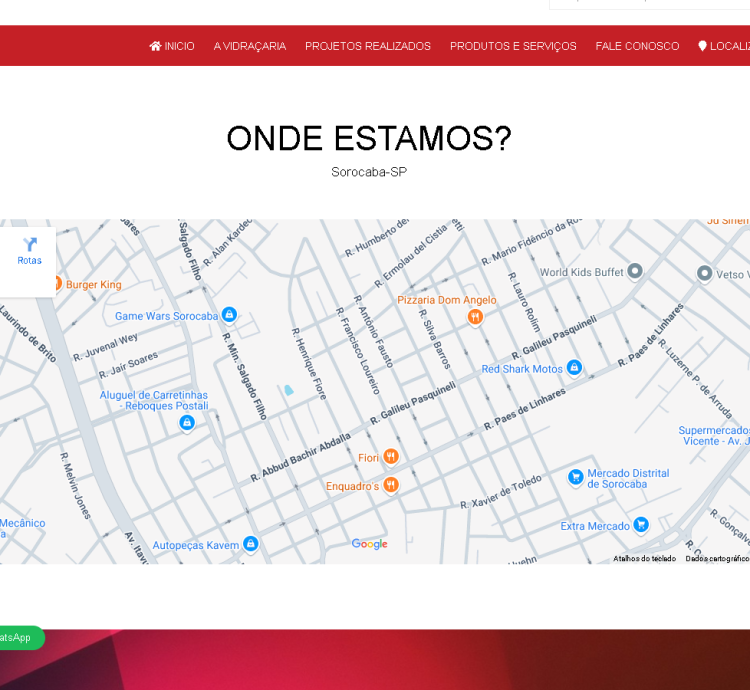
Task: Open the Enquadro's restaurant marker
Action: point(391,485)
